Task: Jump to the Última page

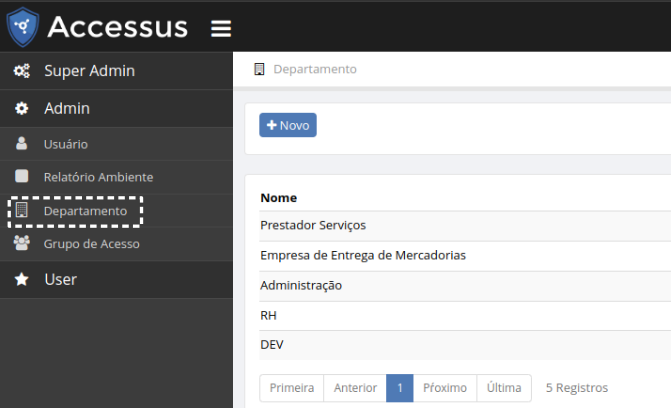Action: click(x=504, y=388)
